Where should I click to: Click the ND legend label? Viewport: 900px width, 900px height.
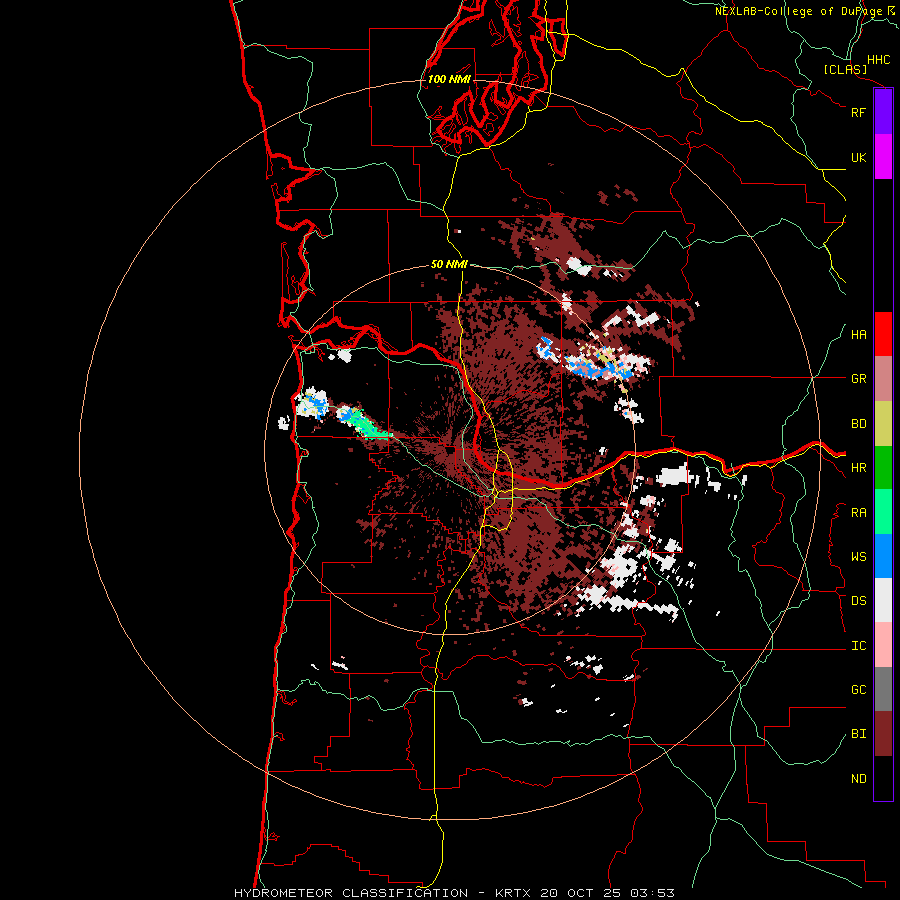click(858, 779)
